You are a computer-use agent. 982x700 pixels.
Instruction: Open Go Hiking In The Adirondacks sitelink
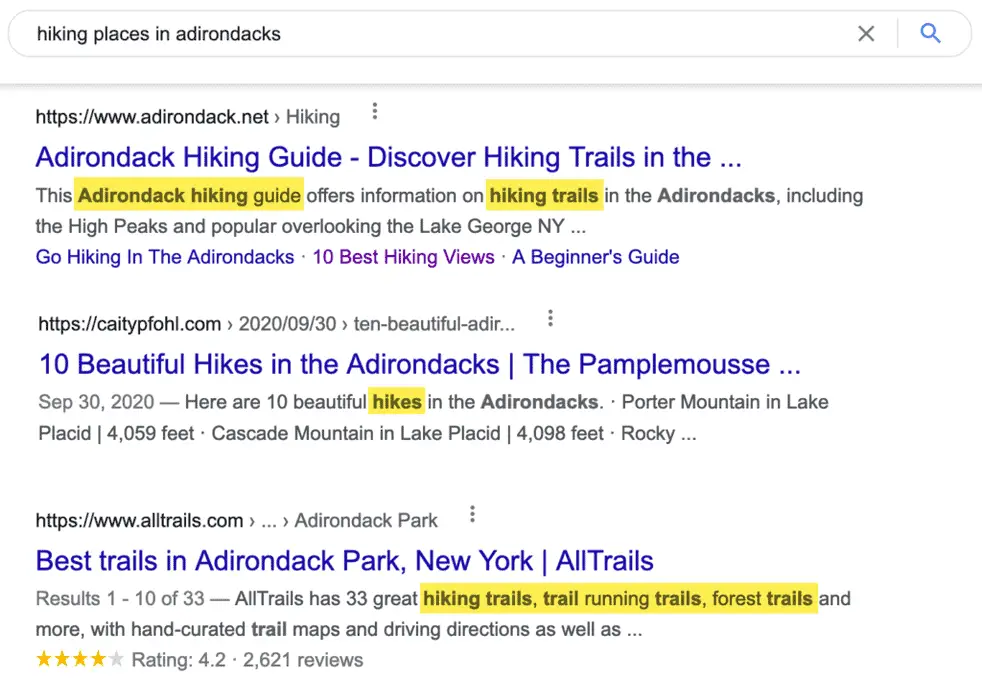[165, 257]
